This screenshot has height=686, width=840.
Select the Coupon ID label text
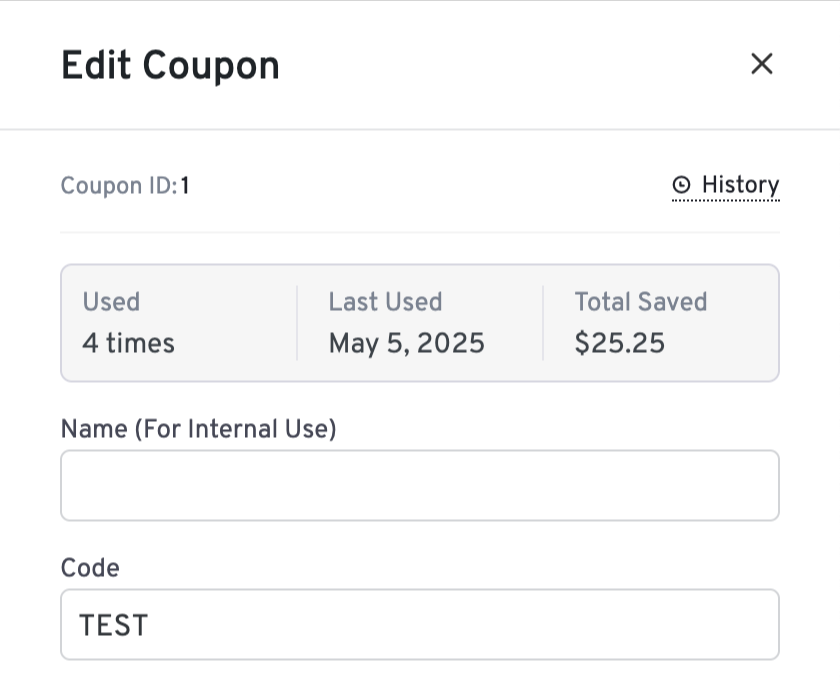119,186
